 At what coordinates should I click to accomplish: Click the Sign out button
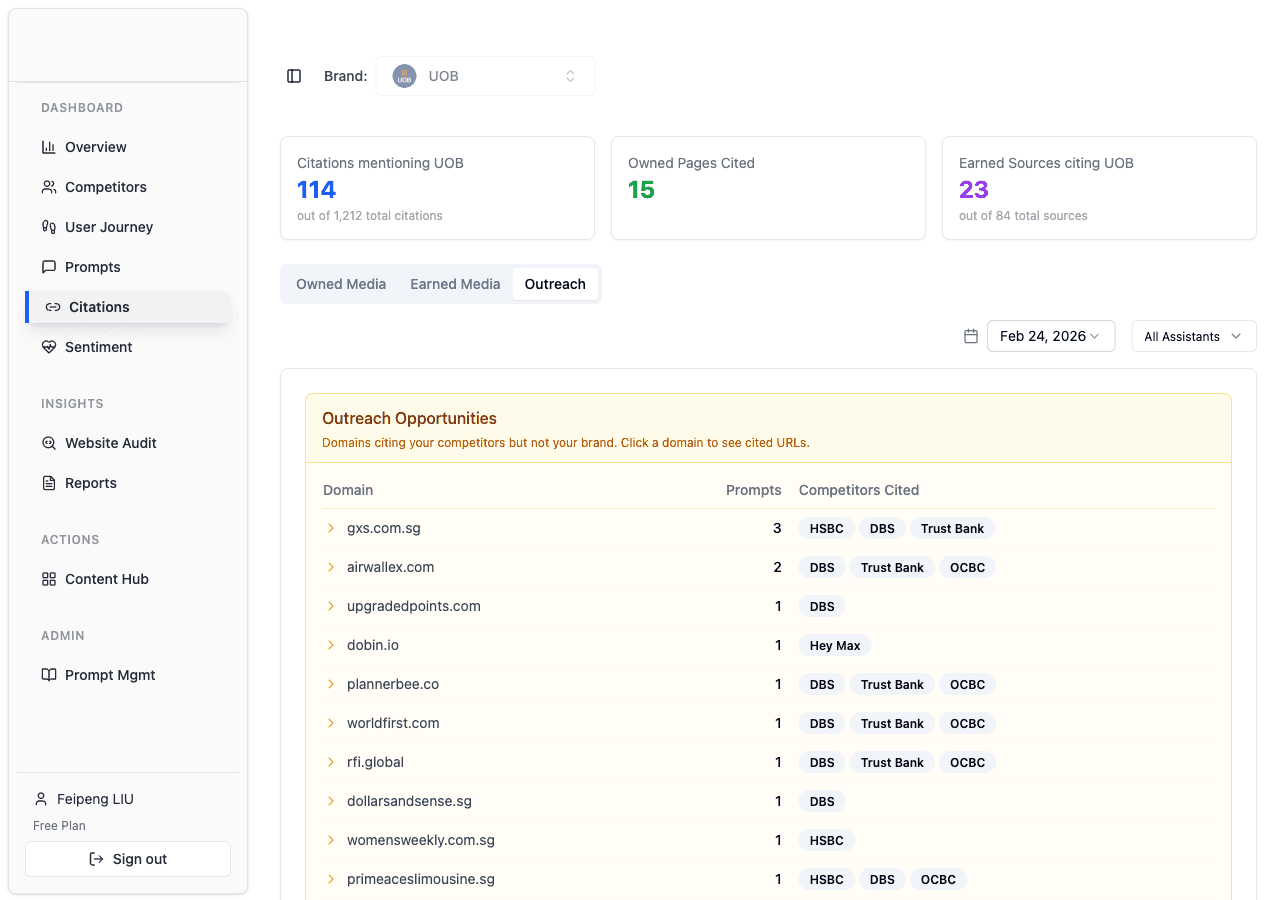tap(127, 858)
